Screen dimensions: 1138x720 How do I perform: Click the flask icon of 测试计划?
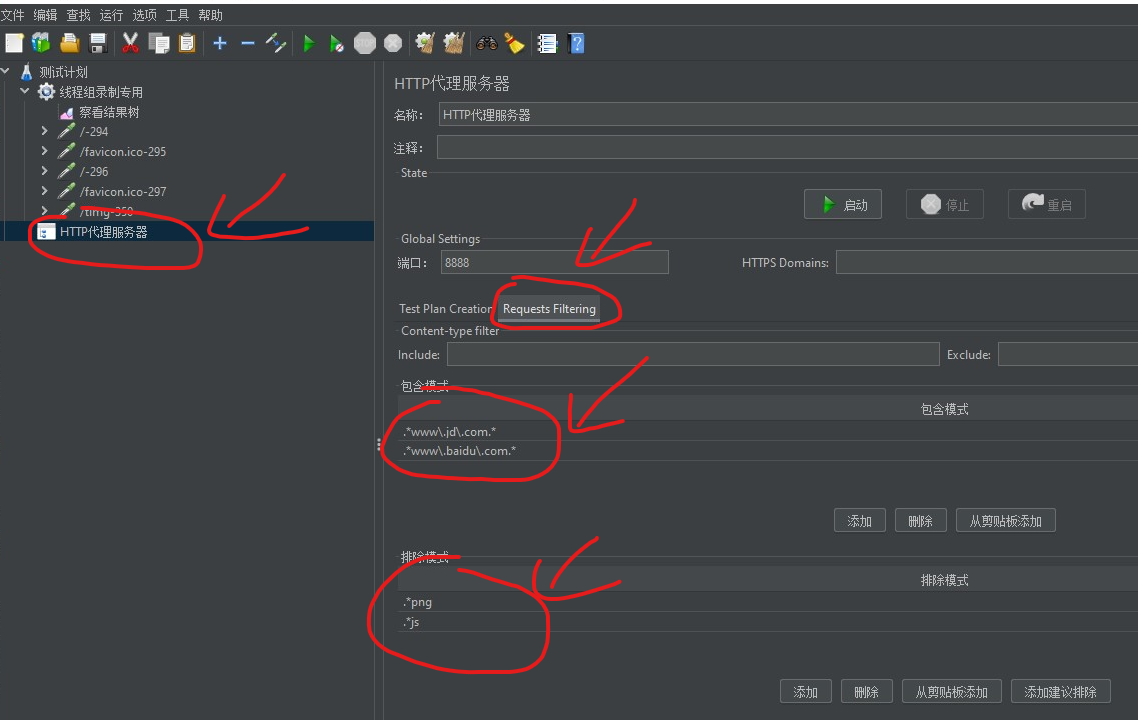[27, 72]
